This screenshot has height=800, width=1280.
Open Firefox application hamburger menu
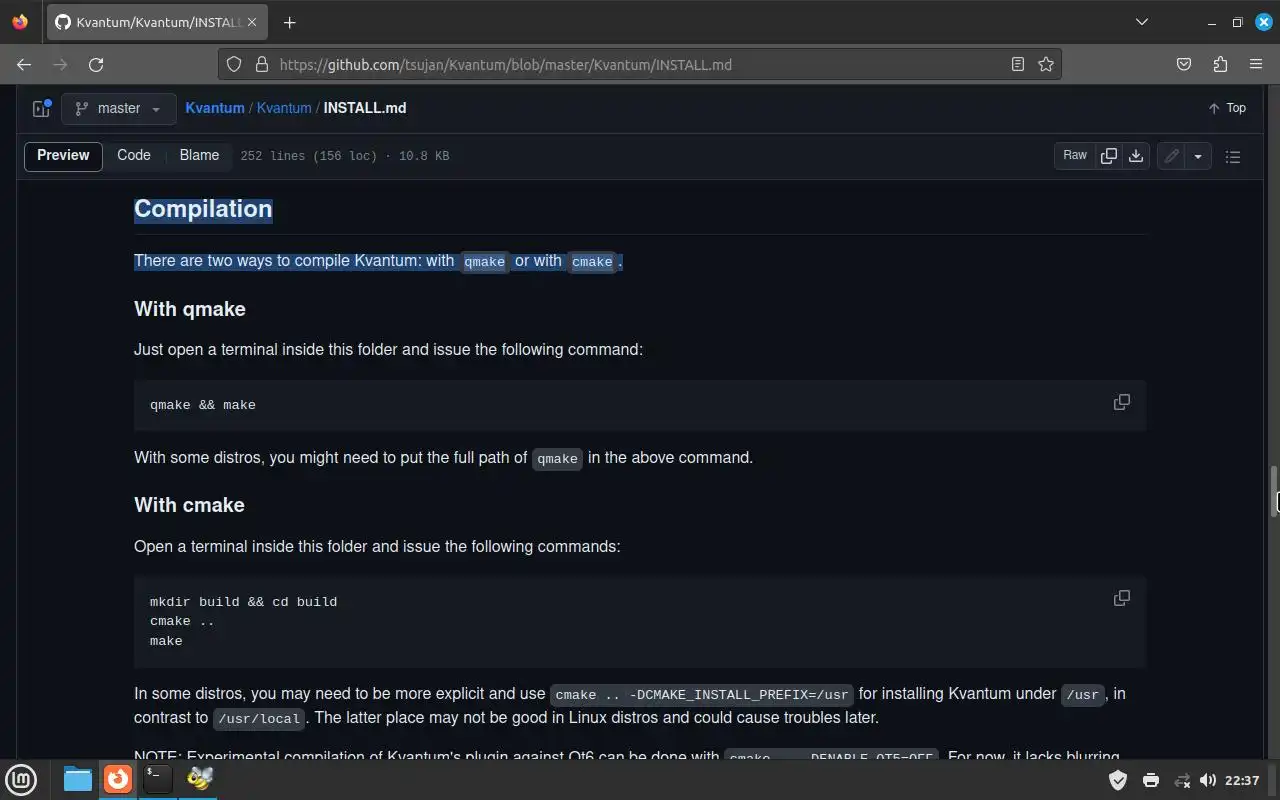1256,64
